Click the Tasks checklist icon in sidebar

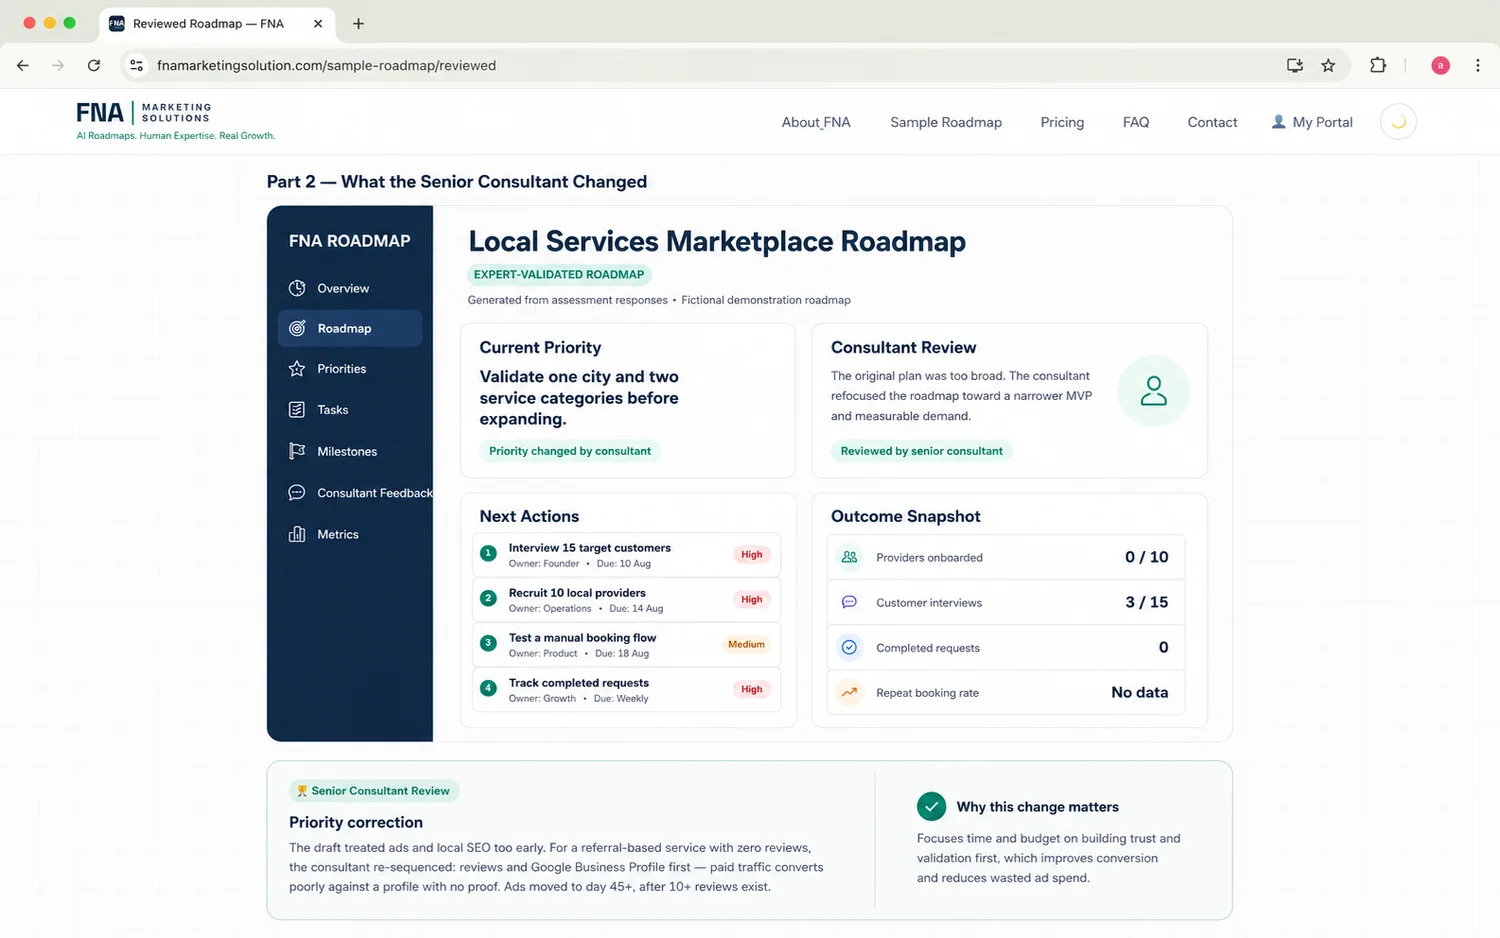click(297, 410)
